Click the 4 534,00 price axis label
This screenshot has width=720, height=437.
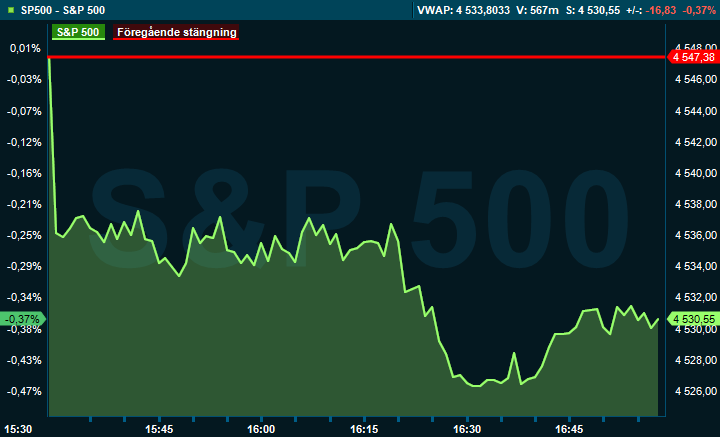tap(696, 266)
